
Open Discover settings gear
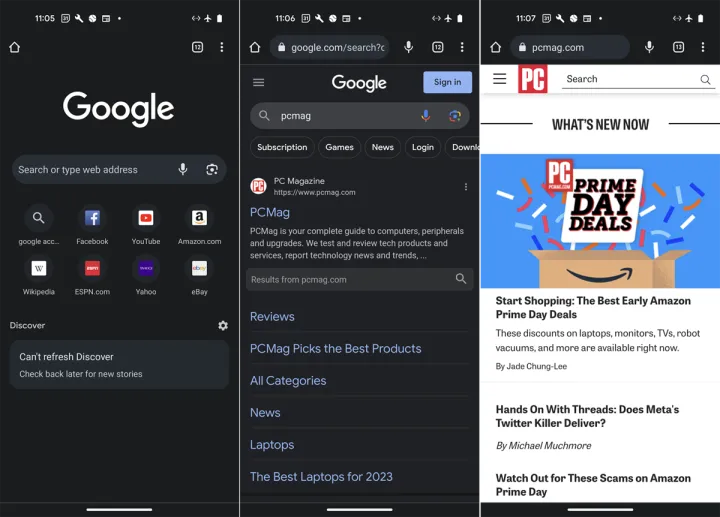(223, 326)
